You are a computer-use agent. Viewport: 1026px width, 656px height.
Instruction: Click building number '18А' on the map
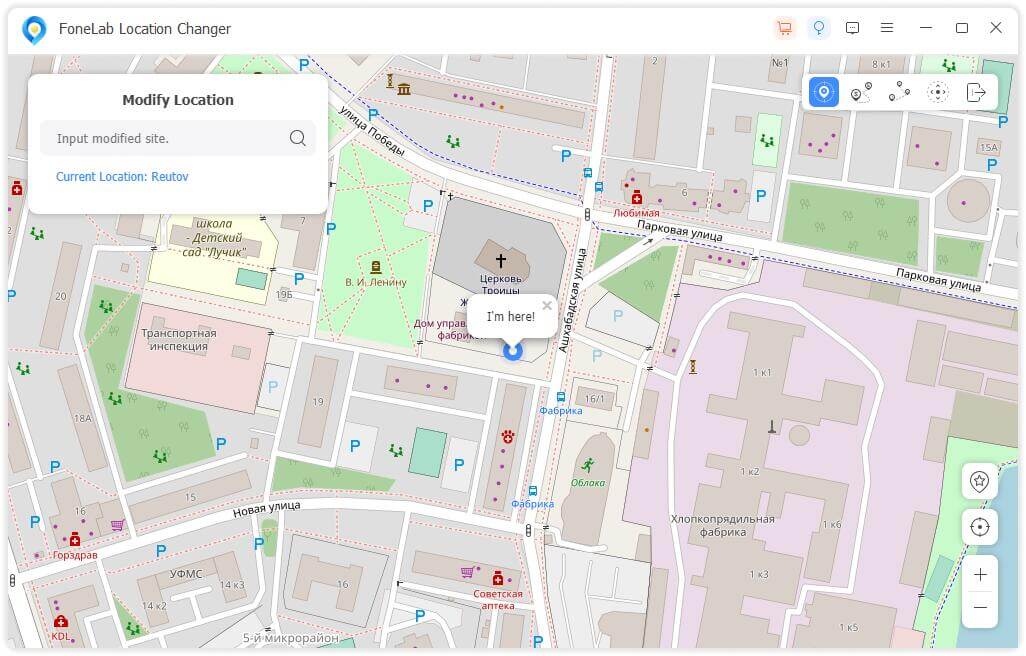click(83, 418)
